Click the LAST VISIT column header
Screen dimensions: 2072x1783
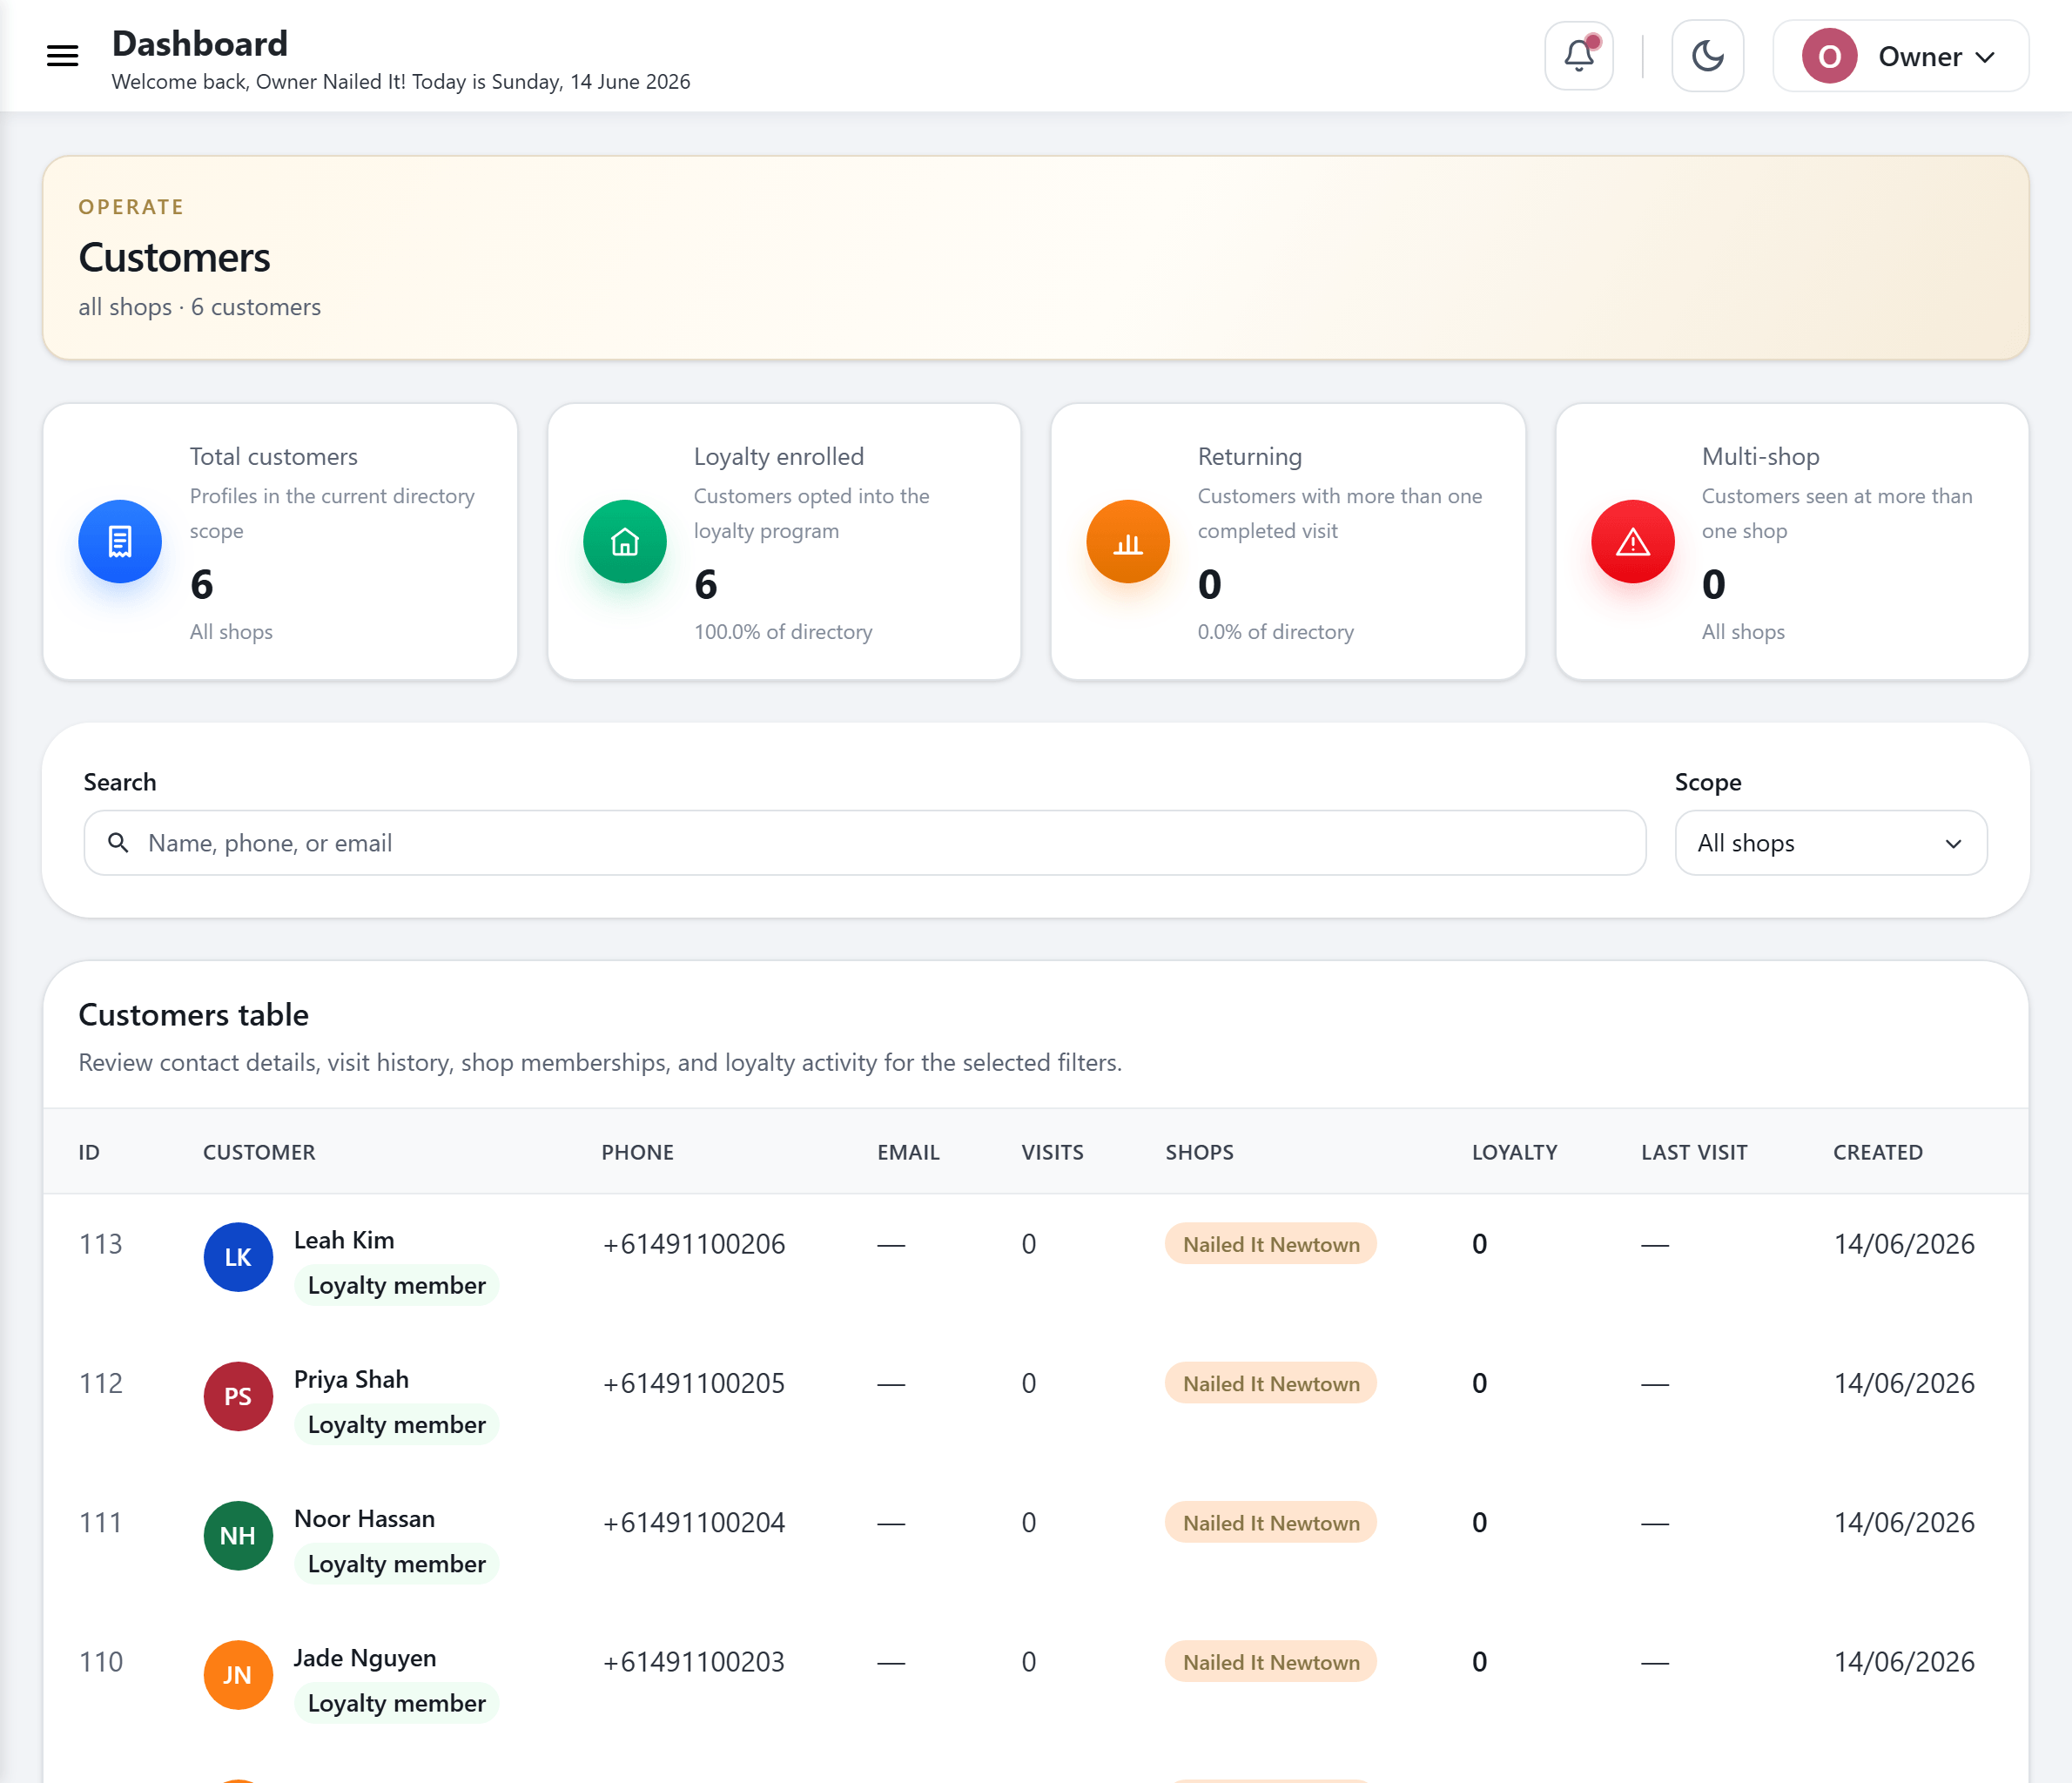[1694, 1152]
